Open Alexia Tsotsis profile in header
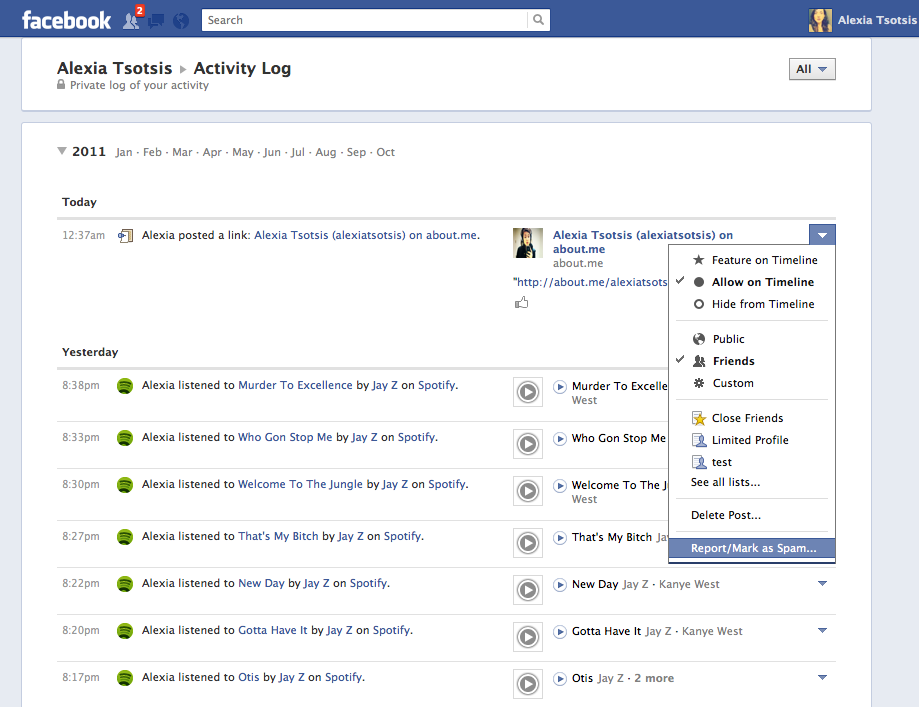The image size is (919, 707). click(863, 21)
